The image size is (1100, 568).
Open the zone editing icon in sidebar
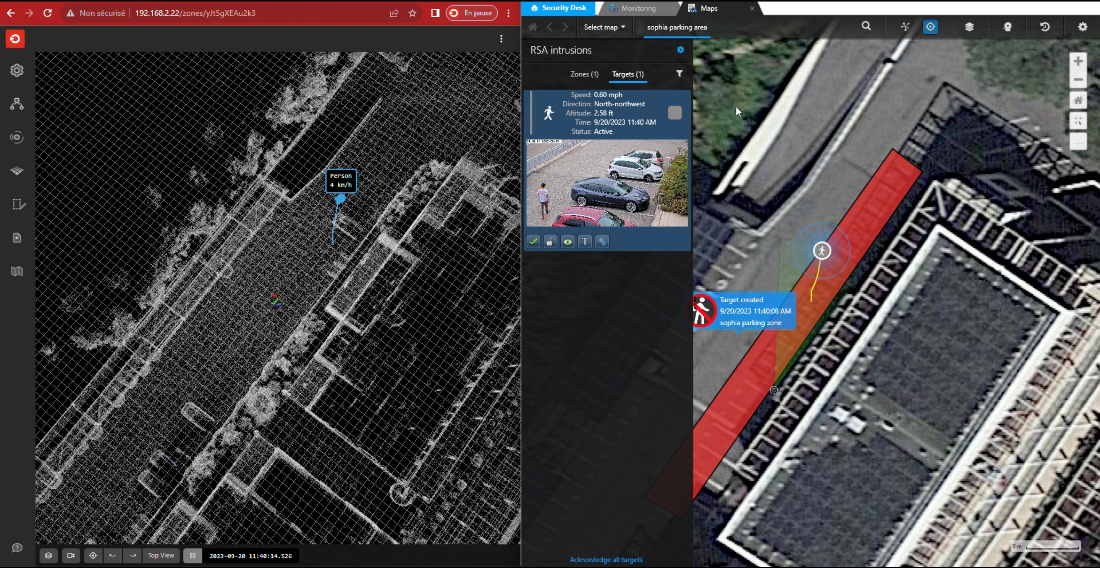tap(18, 205)
